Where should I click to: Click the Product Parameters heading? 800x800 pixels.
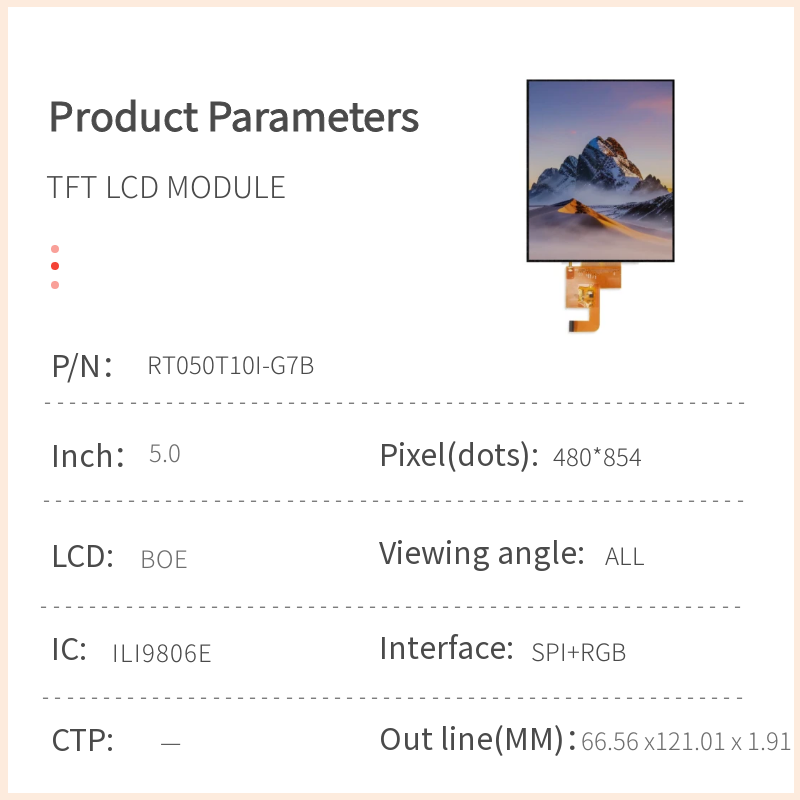(x=234, y=118)
